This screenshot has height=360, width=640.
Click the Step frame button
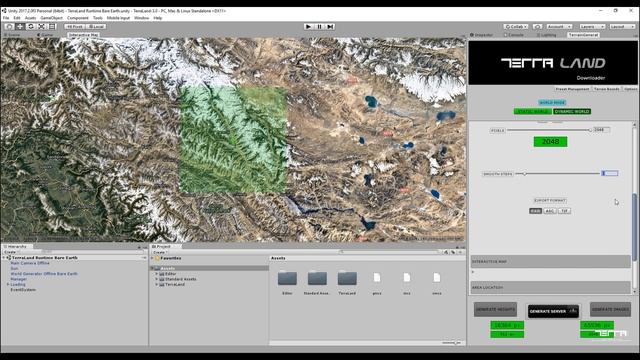tap(331, 27)
